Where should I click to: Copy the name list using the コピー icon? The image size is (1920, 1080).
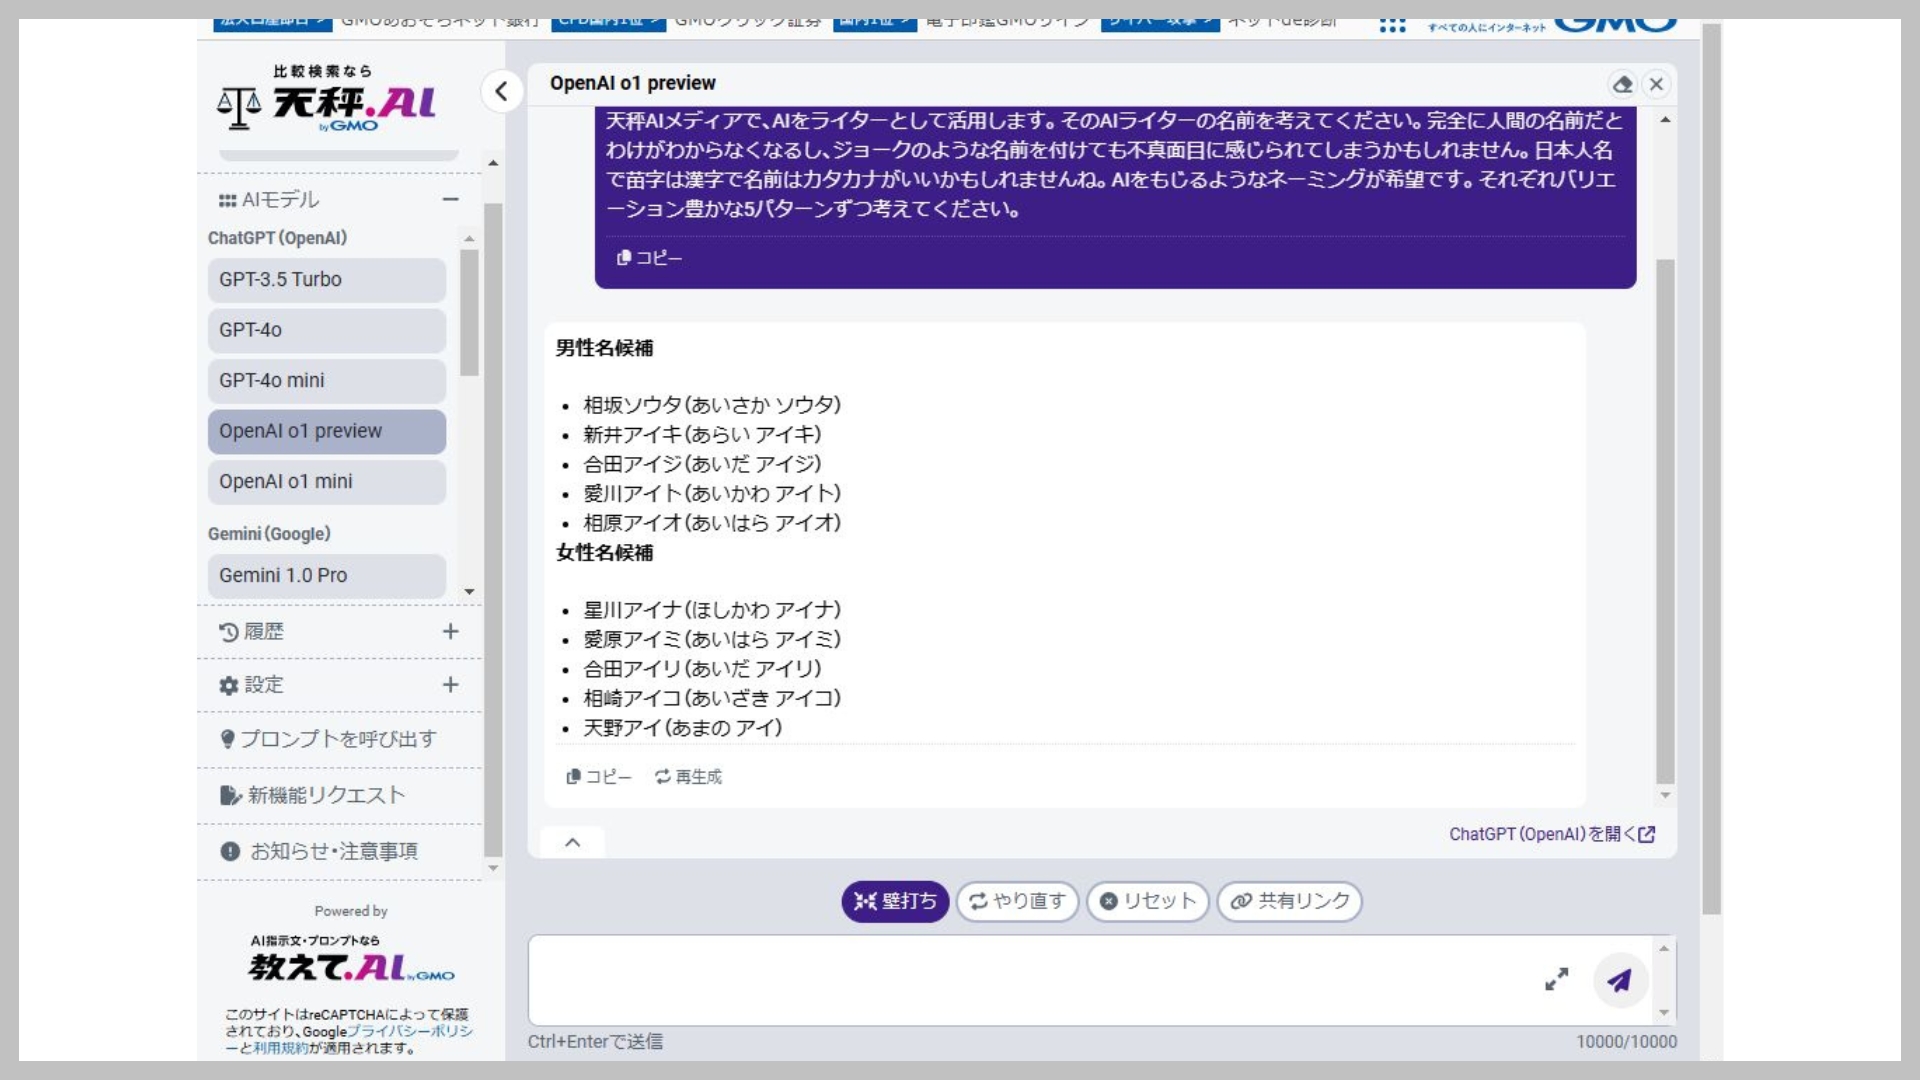click(598, 776)
